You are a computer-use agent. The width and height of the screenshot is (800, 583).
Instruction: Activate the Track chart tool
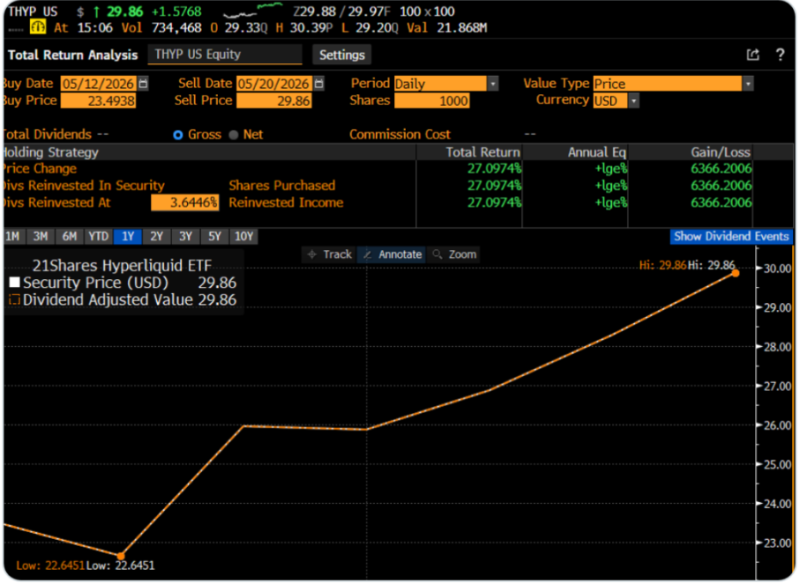[330, 254]
